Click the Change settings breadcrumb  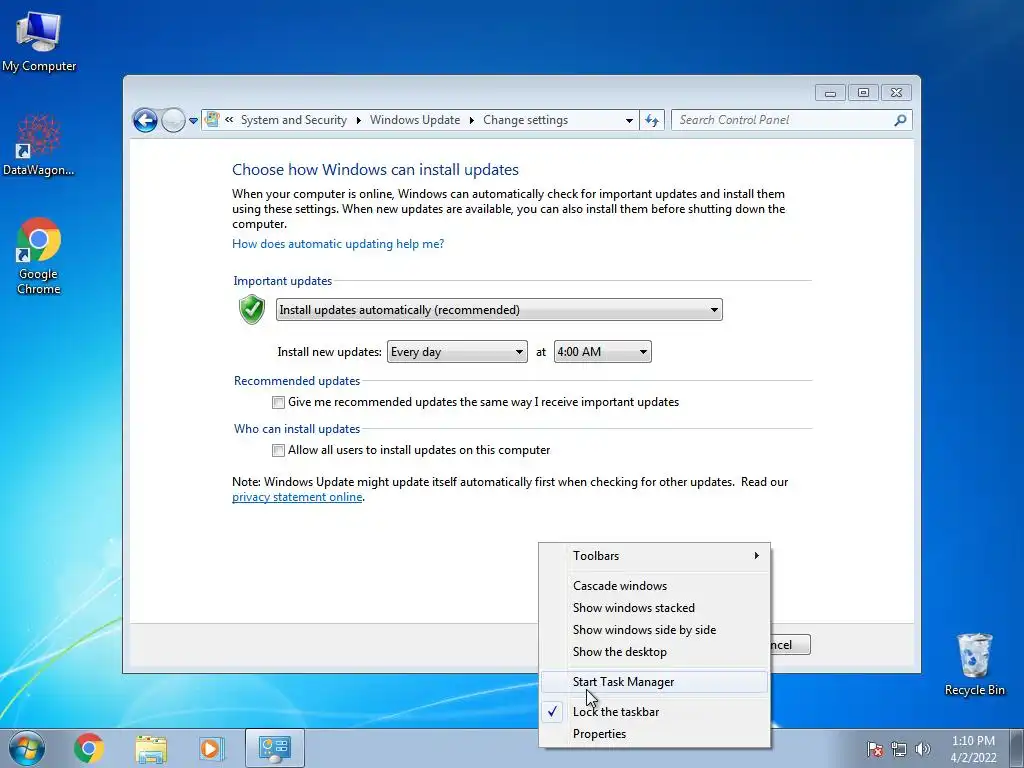pos(526,120)
